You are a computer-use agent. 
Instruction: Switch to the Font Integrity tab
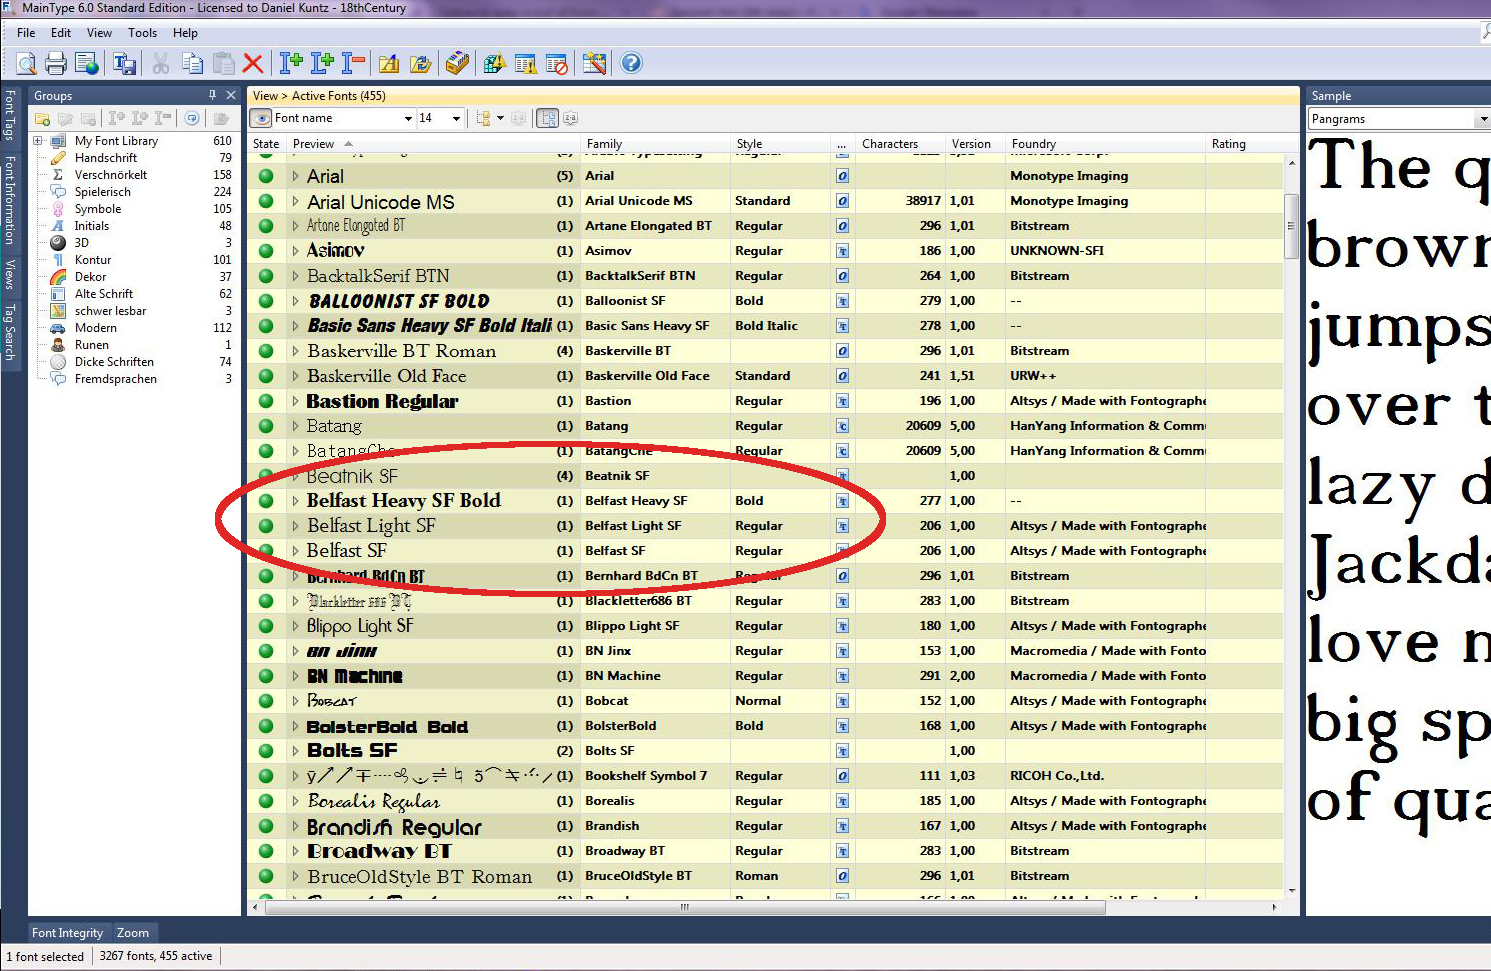[67, 933]
